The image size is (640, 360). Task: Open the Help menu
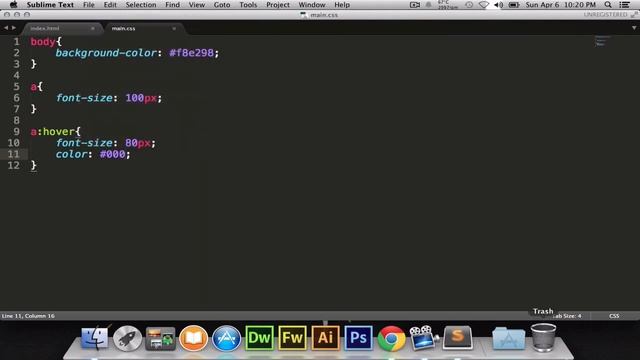pos(342,5)
